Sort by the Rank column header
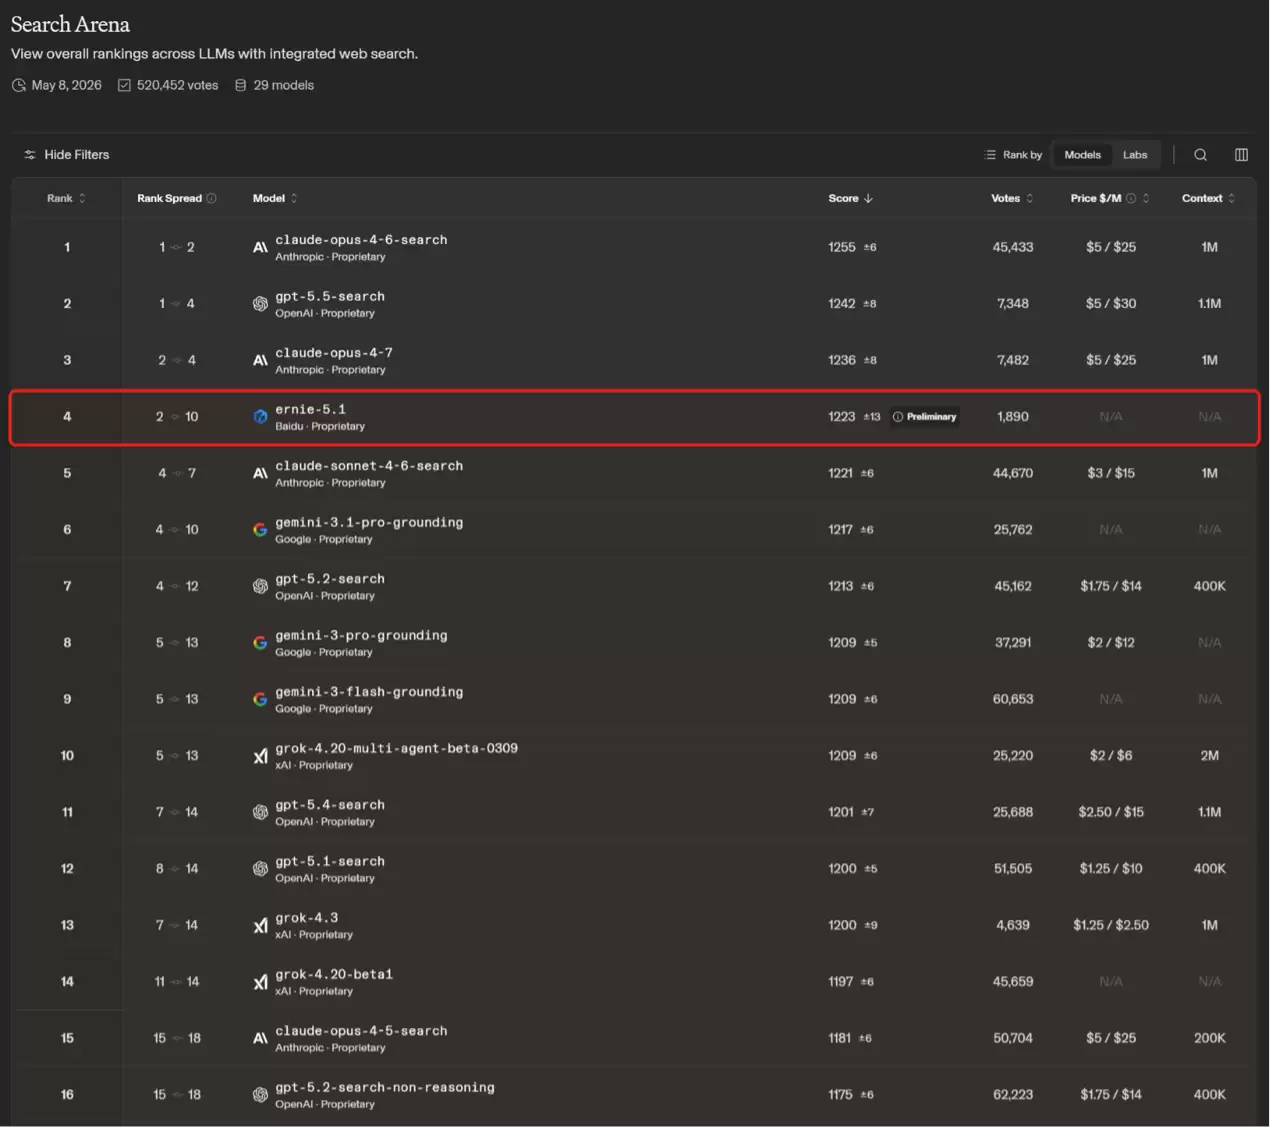 tap(67, 199)
